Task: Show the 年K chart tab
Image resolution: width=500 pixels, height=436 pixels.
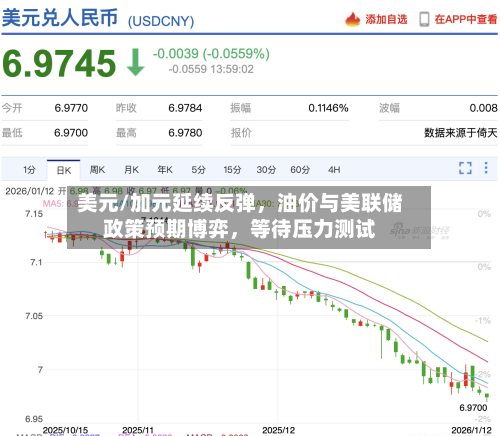Action: 165,170
